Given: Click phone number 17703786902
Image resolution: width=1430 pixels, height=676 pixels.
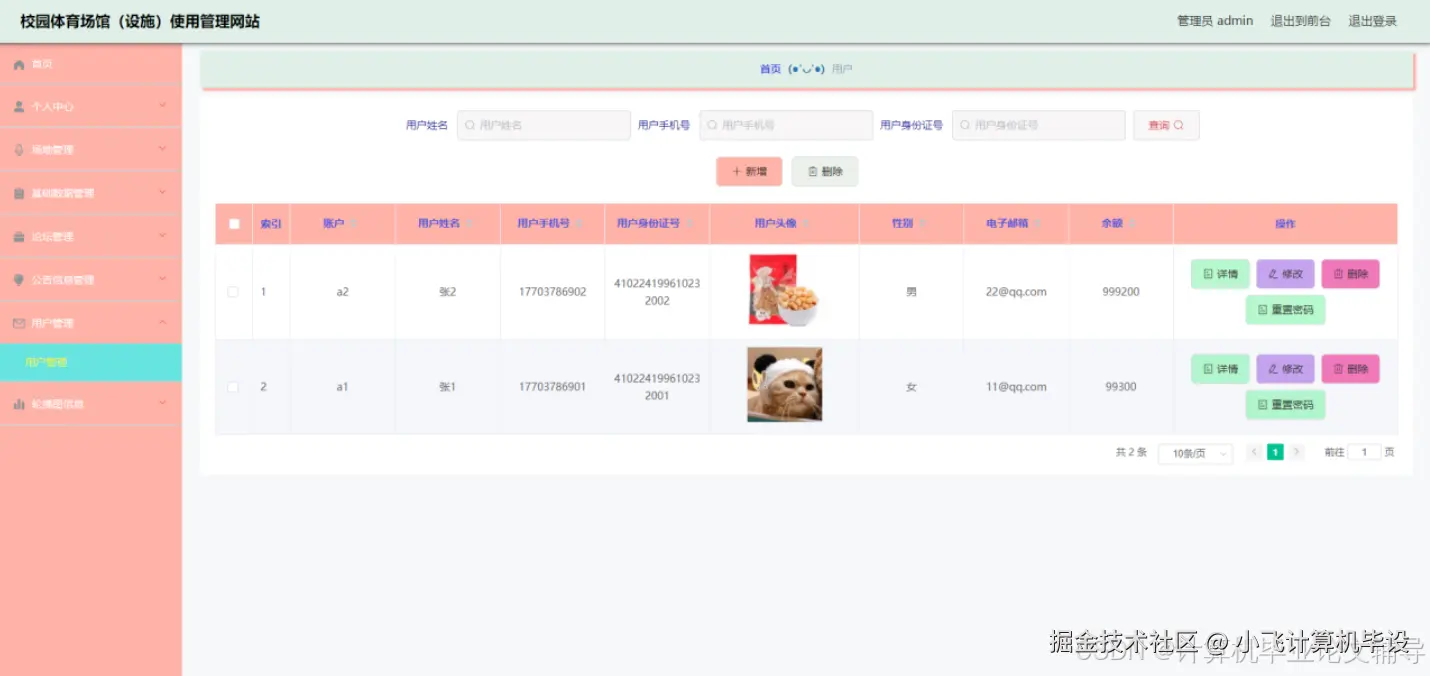Looking at the screenshot, I should tap(552, 292).
